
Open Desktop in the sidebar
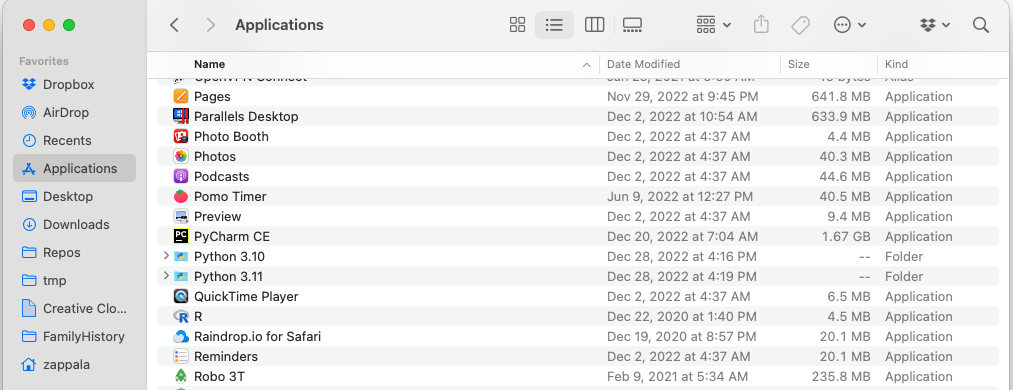pos(68,196)
